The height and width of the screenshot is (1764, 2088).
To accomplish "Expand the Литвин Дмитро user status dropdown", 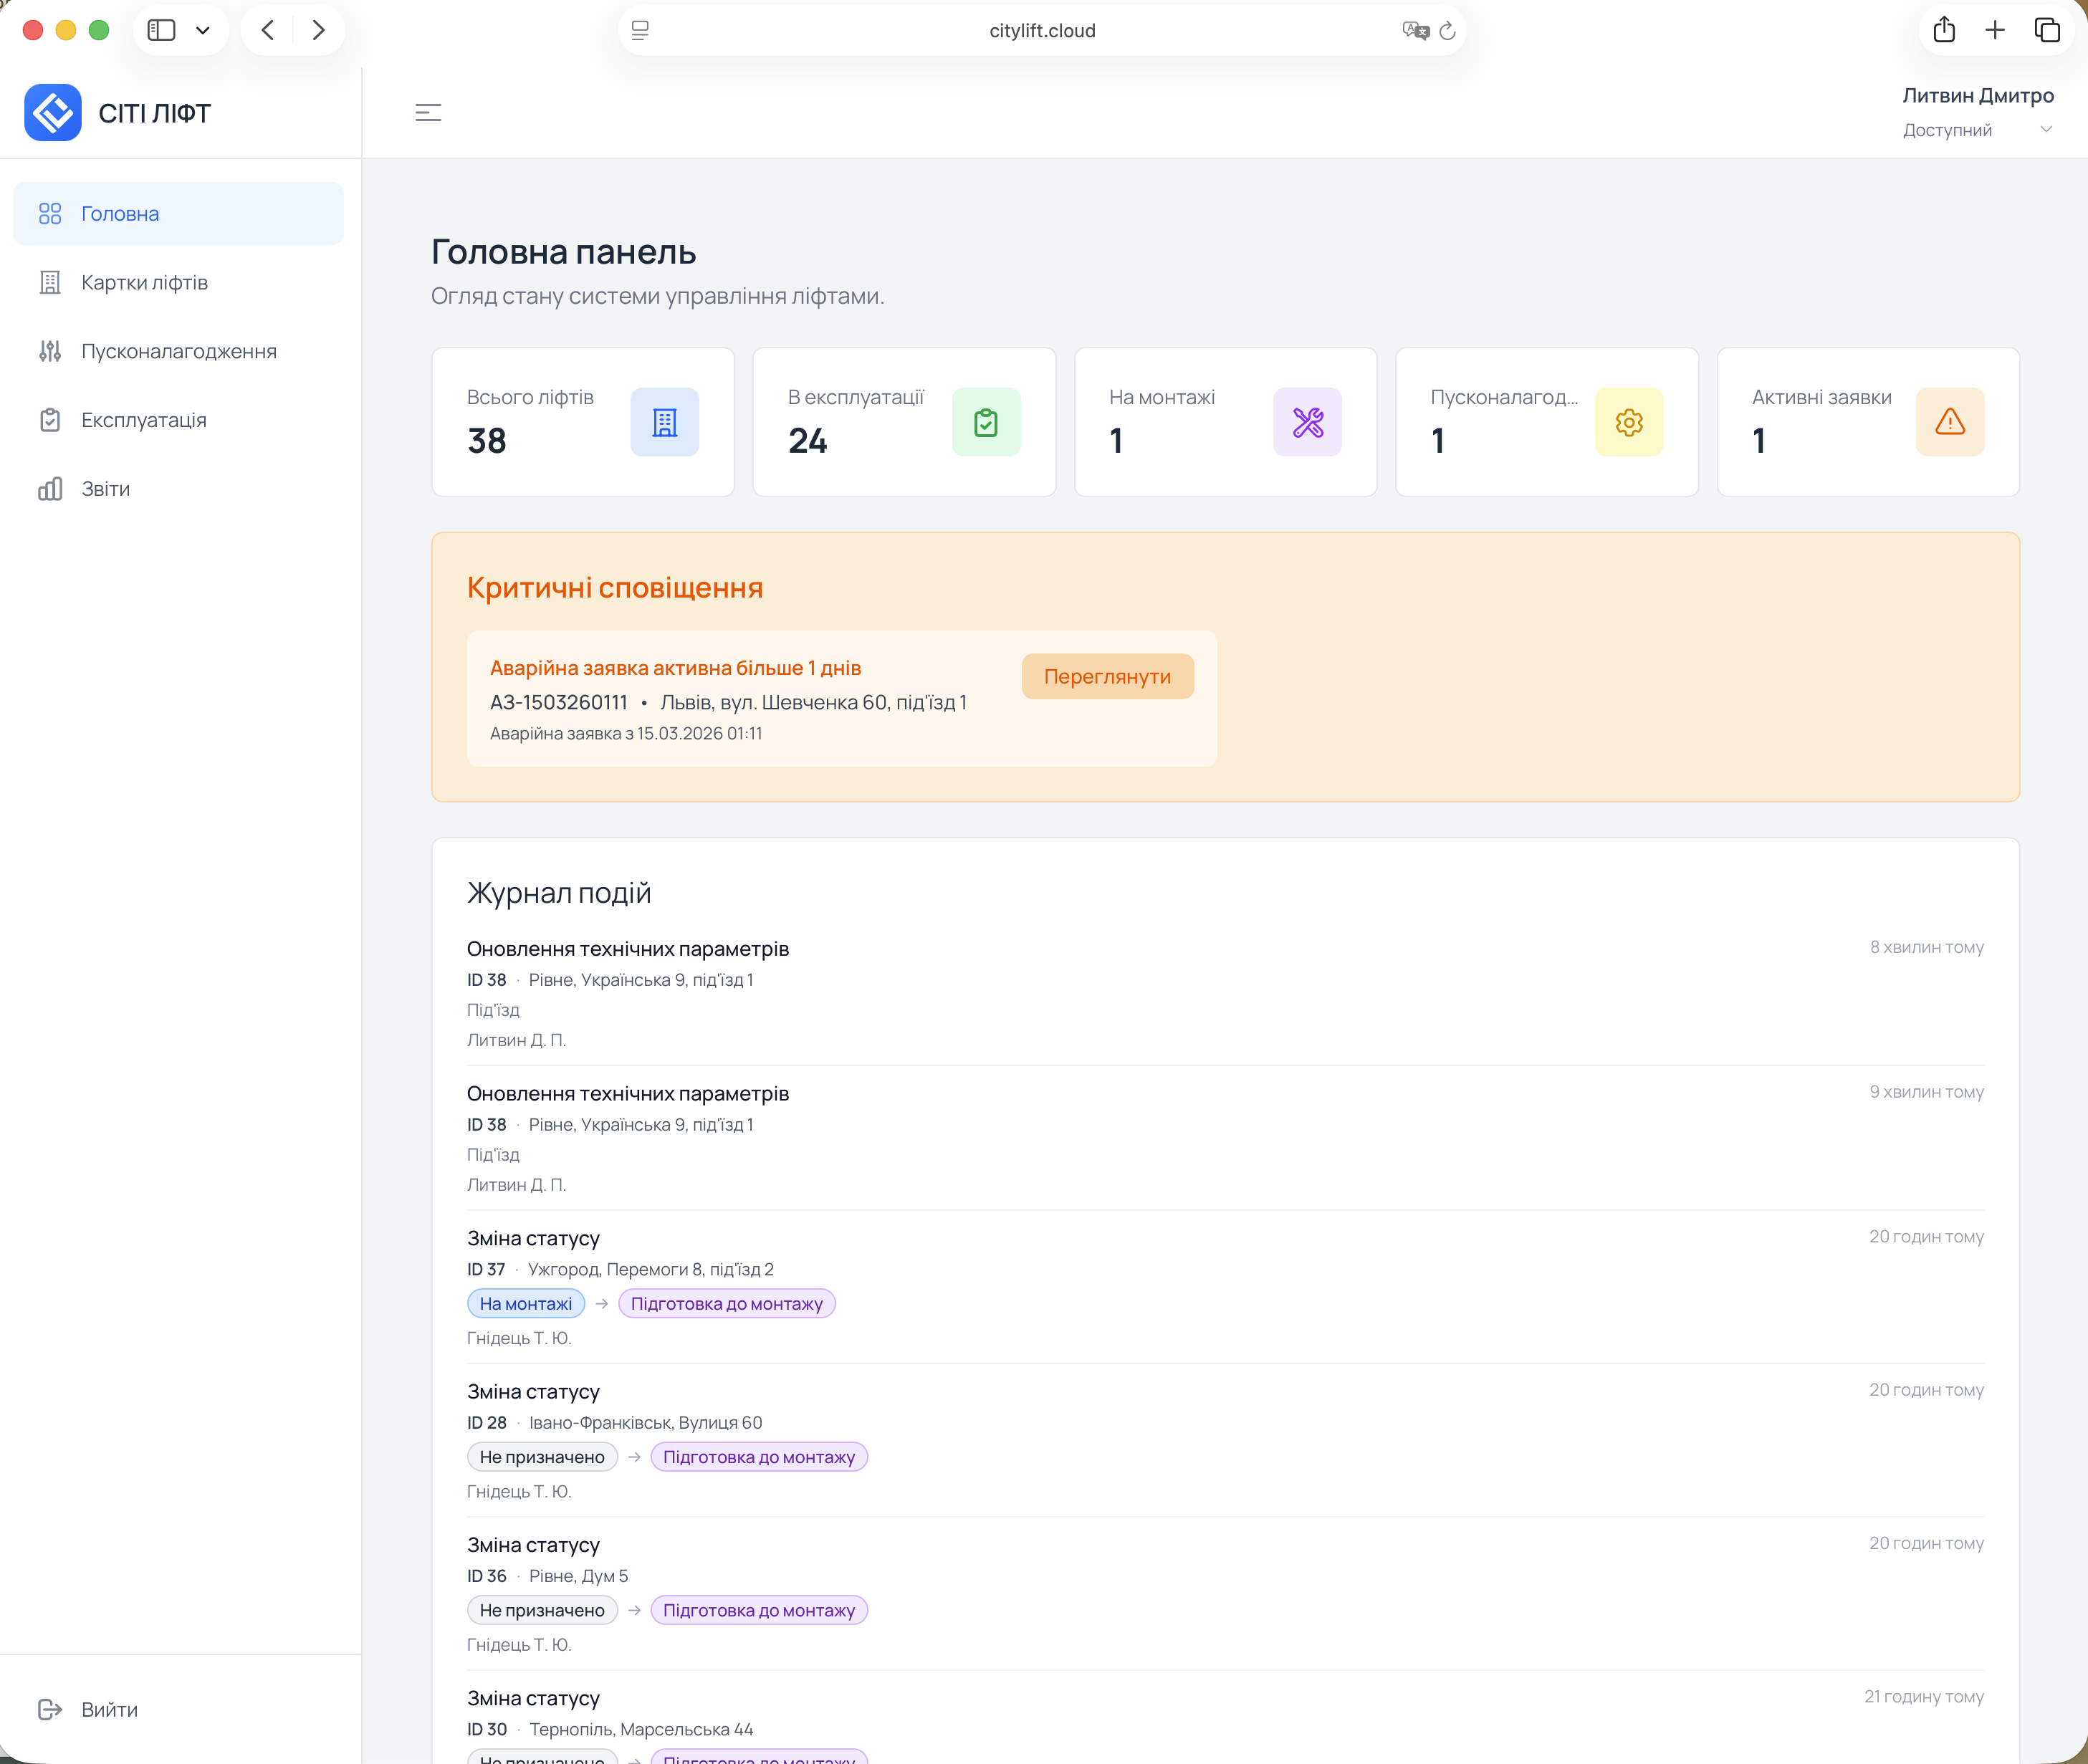I will (x=2045, y=129).
